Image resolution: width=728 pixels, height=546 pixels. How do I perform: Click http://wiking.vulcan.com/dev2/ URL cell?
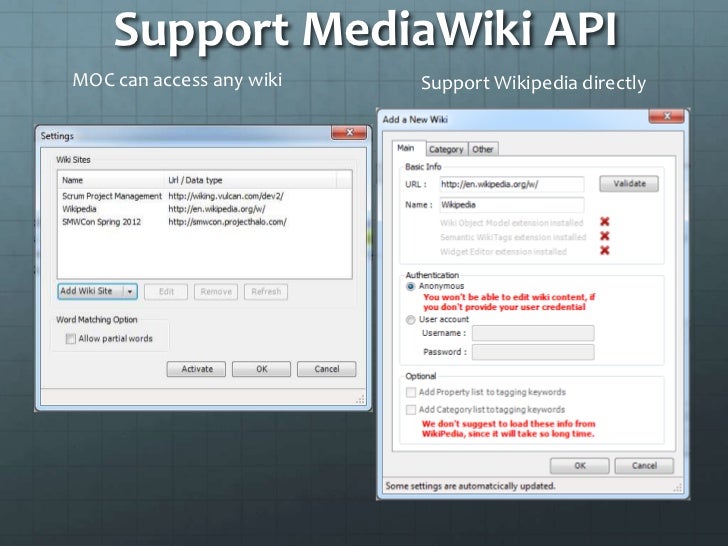(x=226, y=196)
